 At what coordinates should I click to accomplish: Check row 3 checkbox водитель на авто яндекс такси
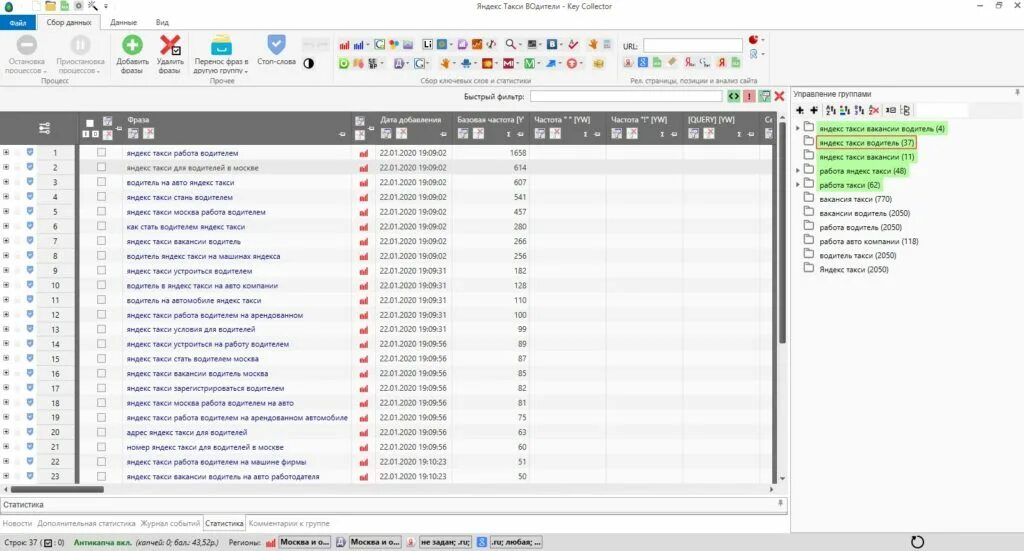tap(101, 181)
